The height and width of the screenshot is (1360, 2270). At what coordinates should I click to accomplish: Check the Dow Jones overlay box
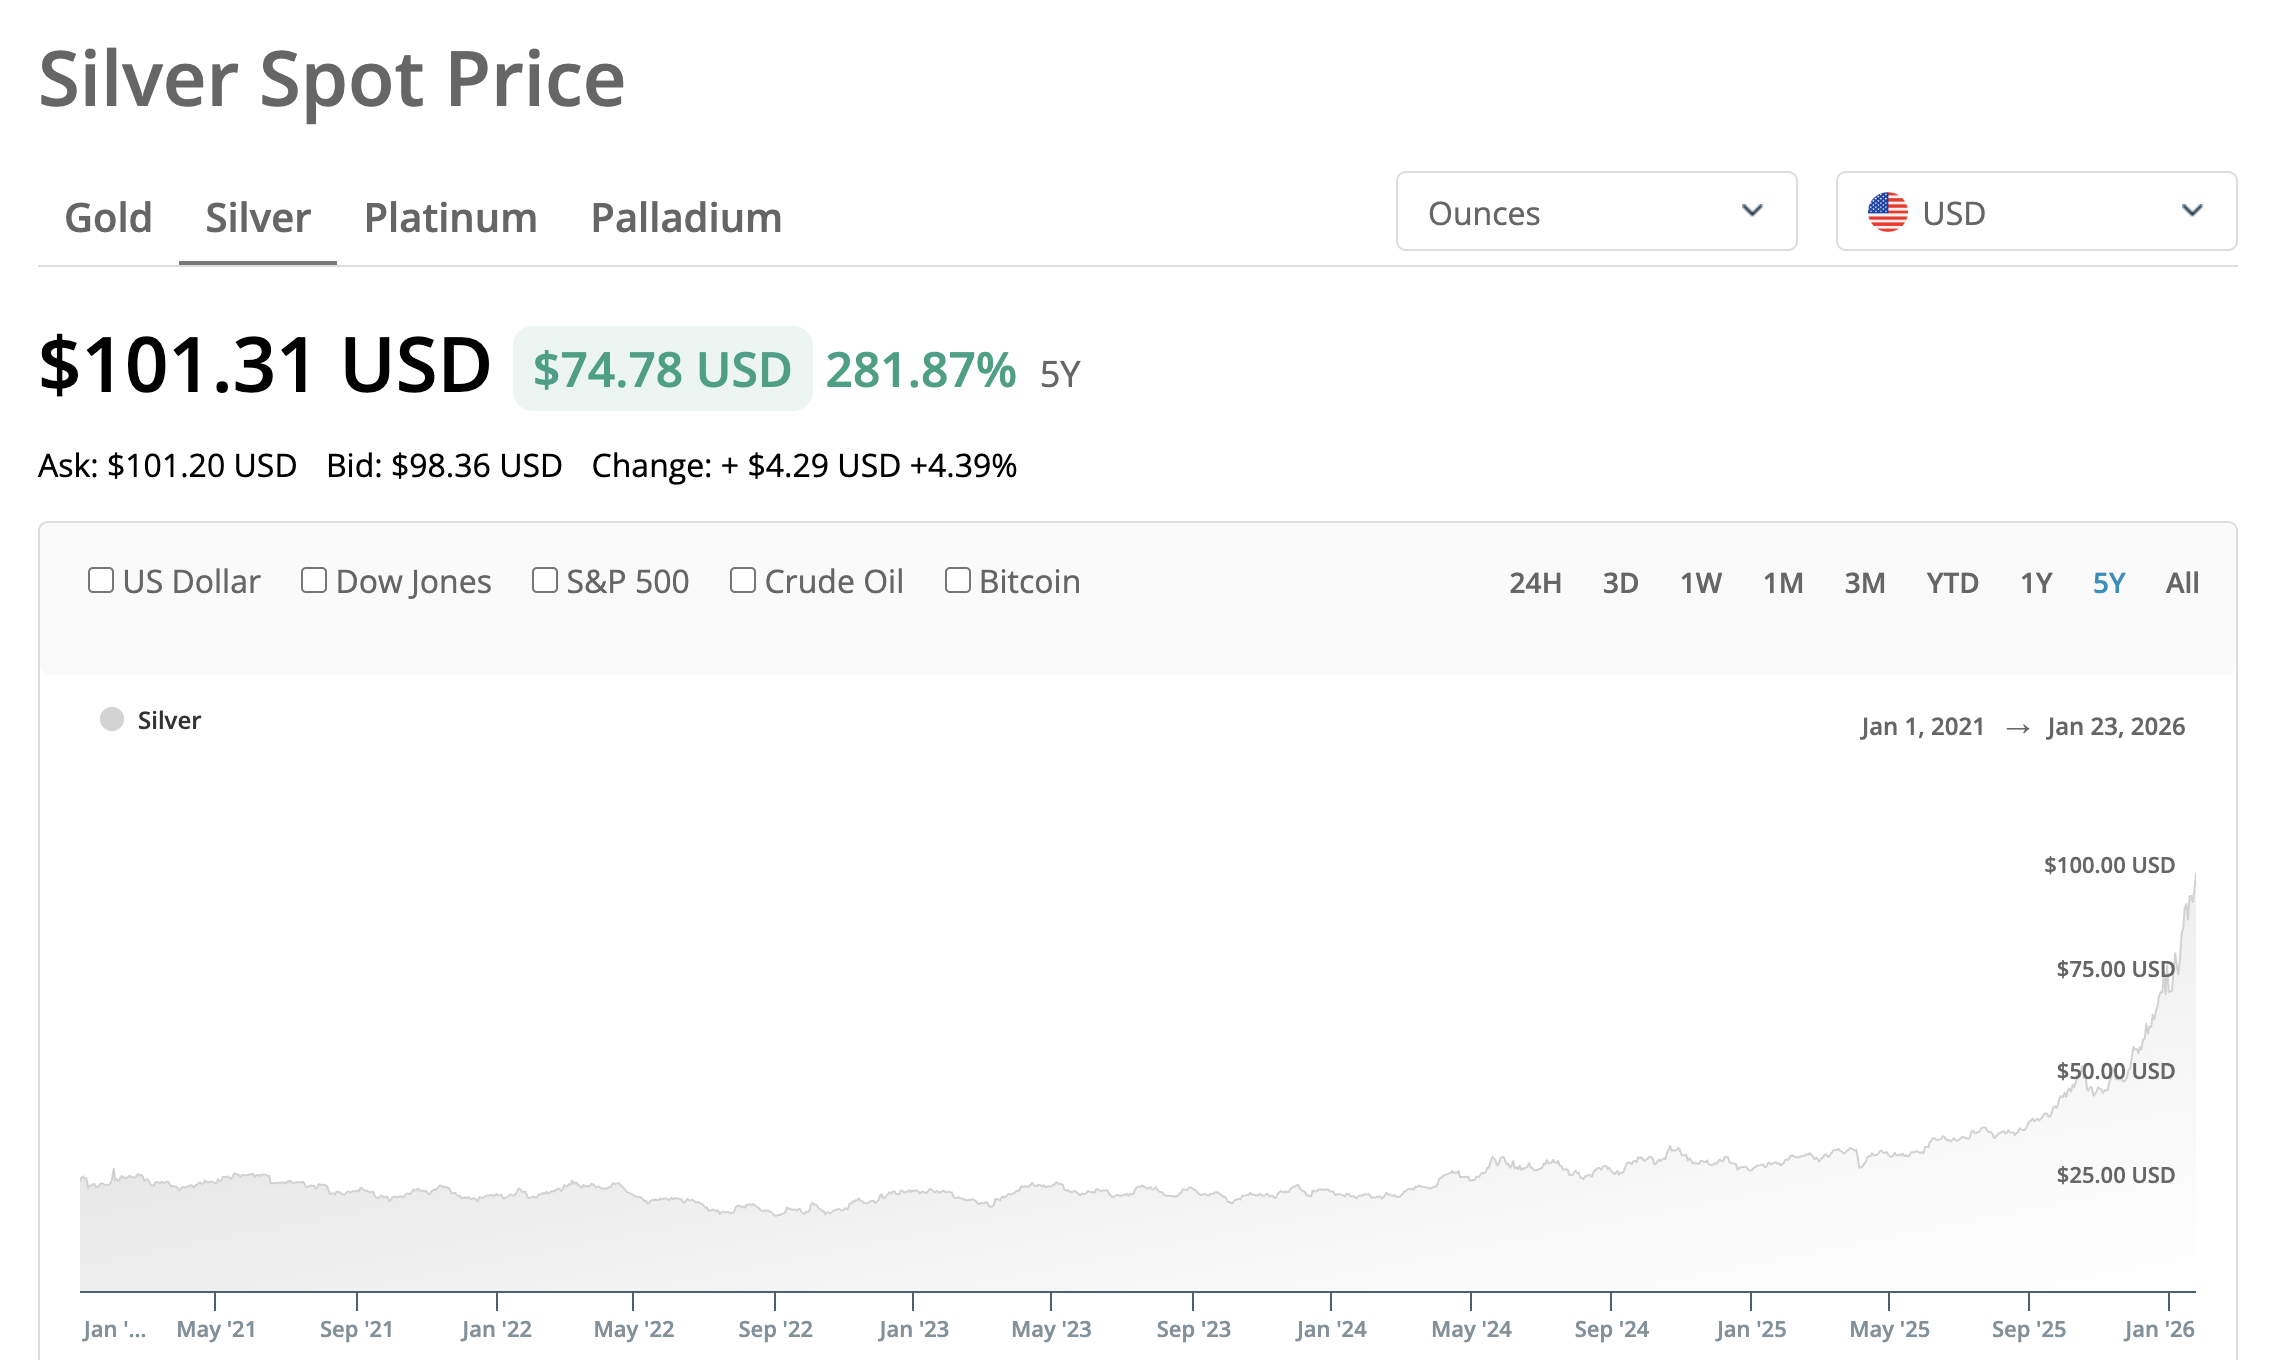click(x=314, y=581)
